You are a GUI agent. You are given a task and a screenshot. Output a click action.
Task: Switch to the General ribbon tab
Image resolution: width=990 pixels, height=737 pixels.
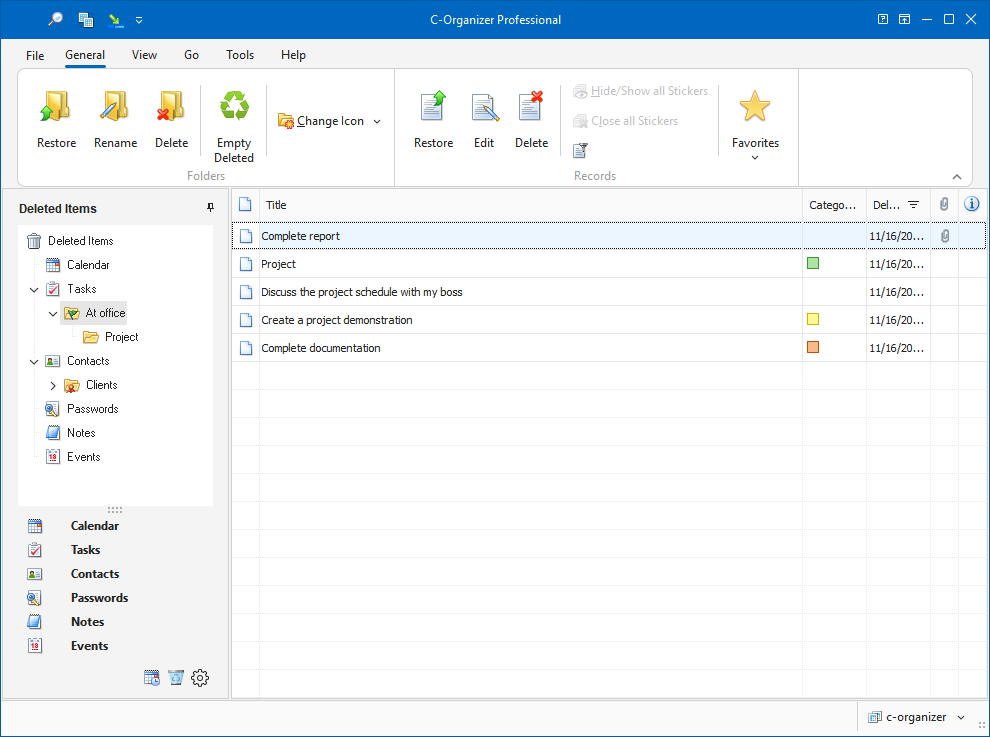coord(85,55)
